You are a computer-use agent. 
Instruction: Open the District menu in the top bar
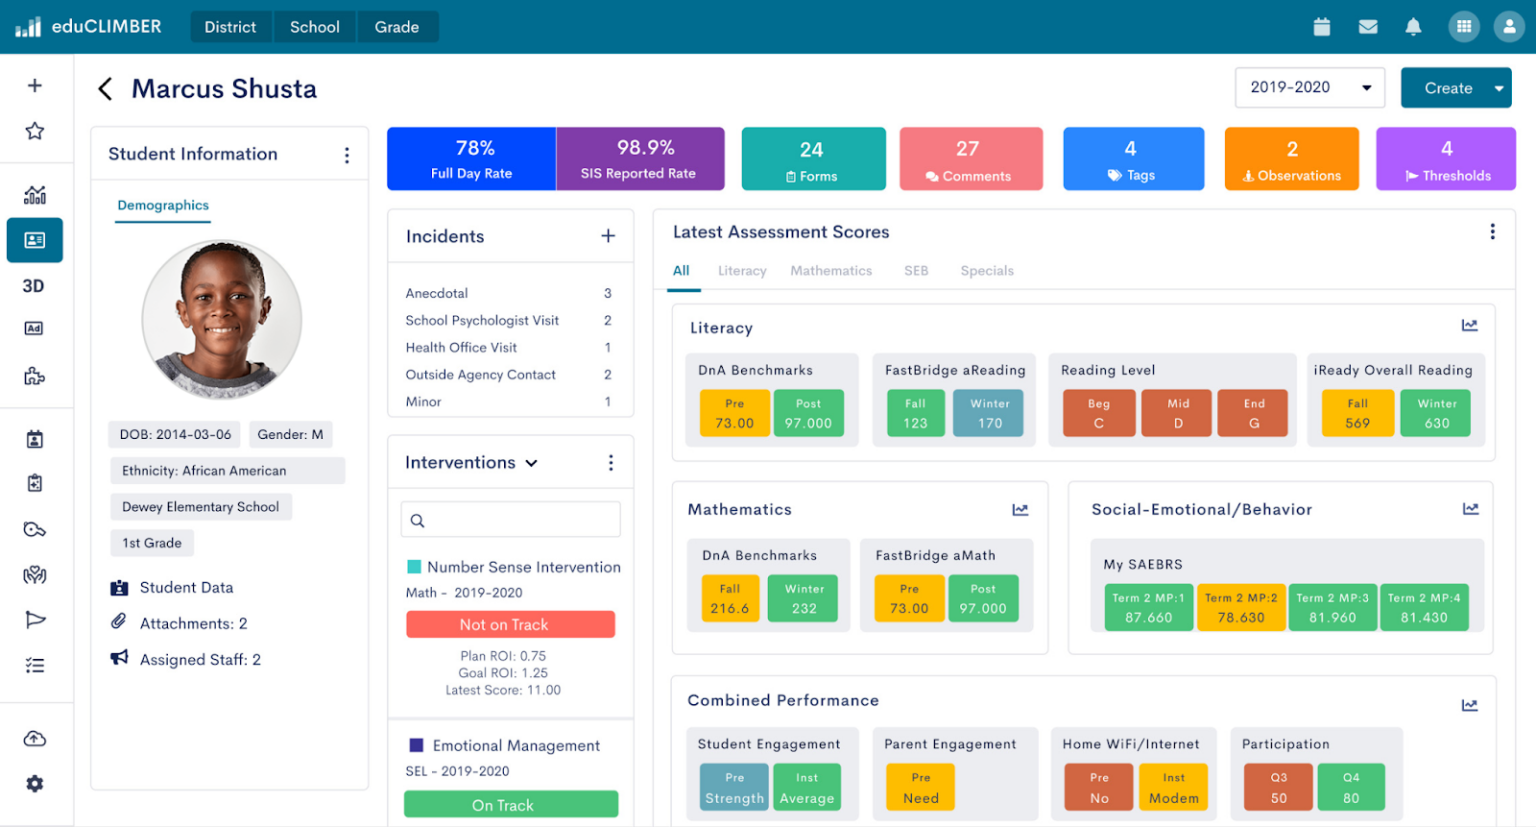click(231, 27)
